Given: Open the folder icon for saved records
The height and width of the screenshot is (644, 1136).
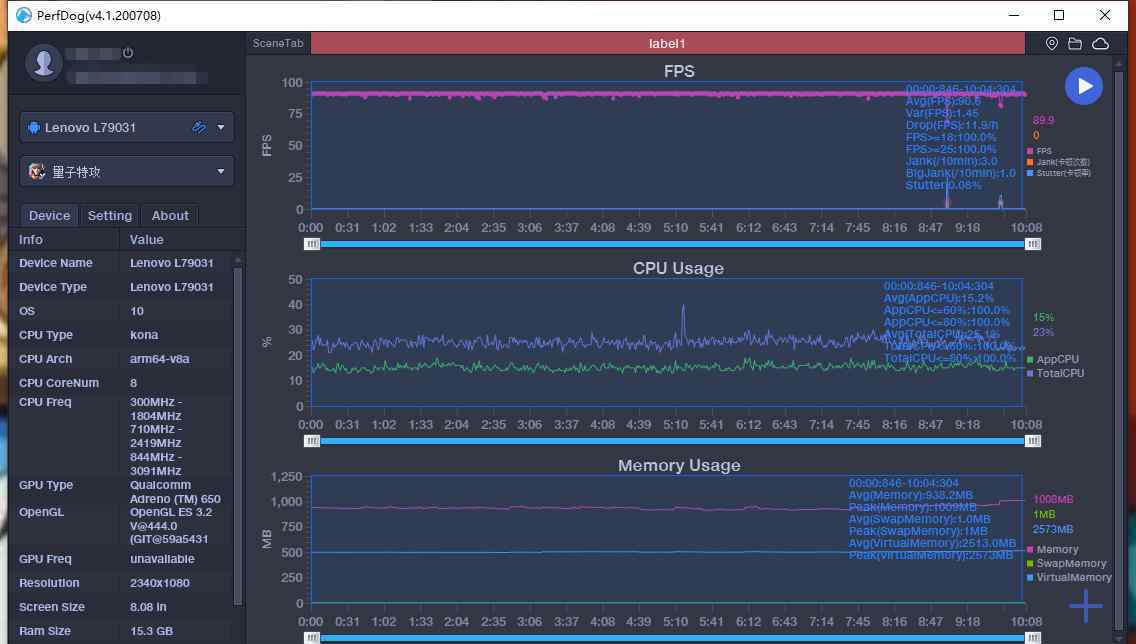Looking at the screenshot, I should [x=1075, y=44].
